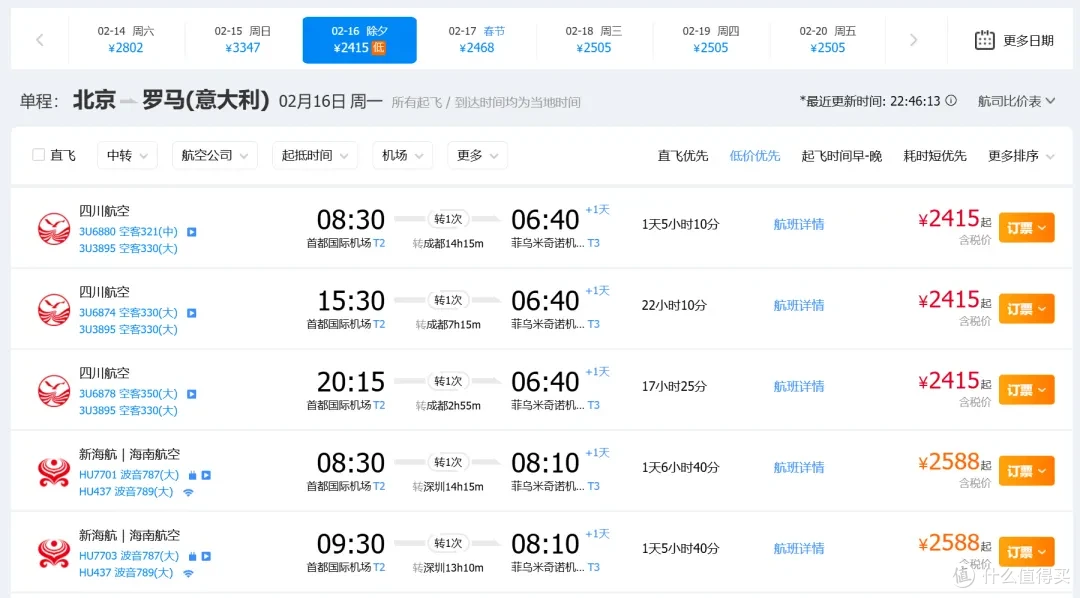Image resolution: width=1080 pixels, height=598 pixels.
Task: Select the 02-16 除夕 date tab
Action: pyautogui.click(x=360, y=40)
